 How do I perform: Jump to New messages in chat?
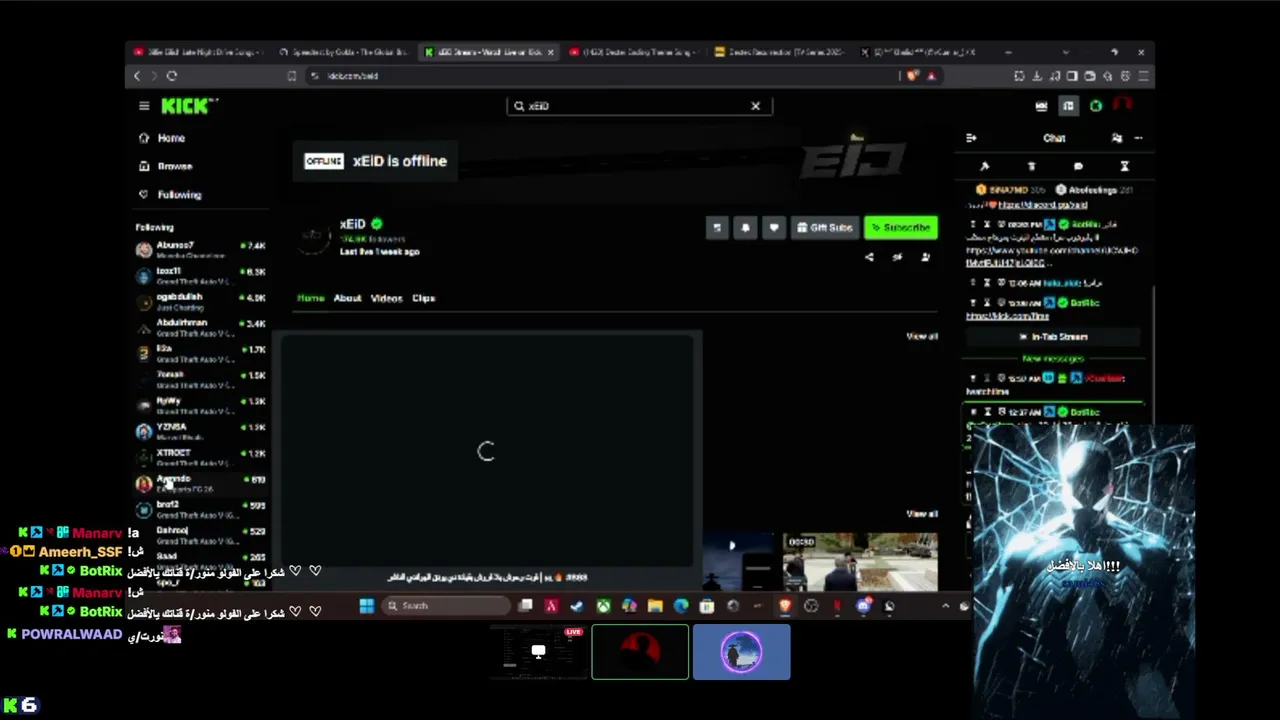point(1052,358)
